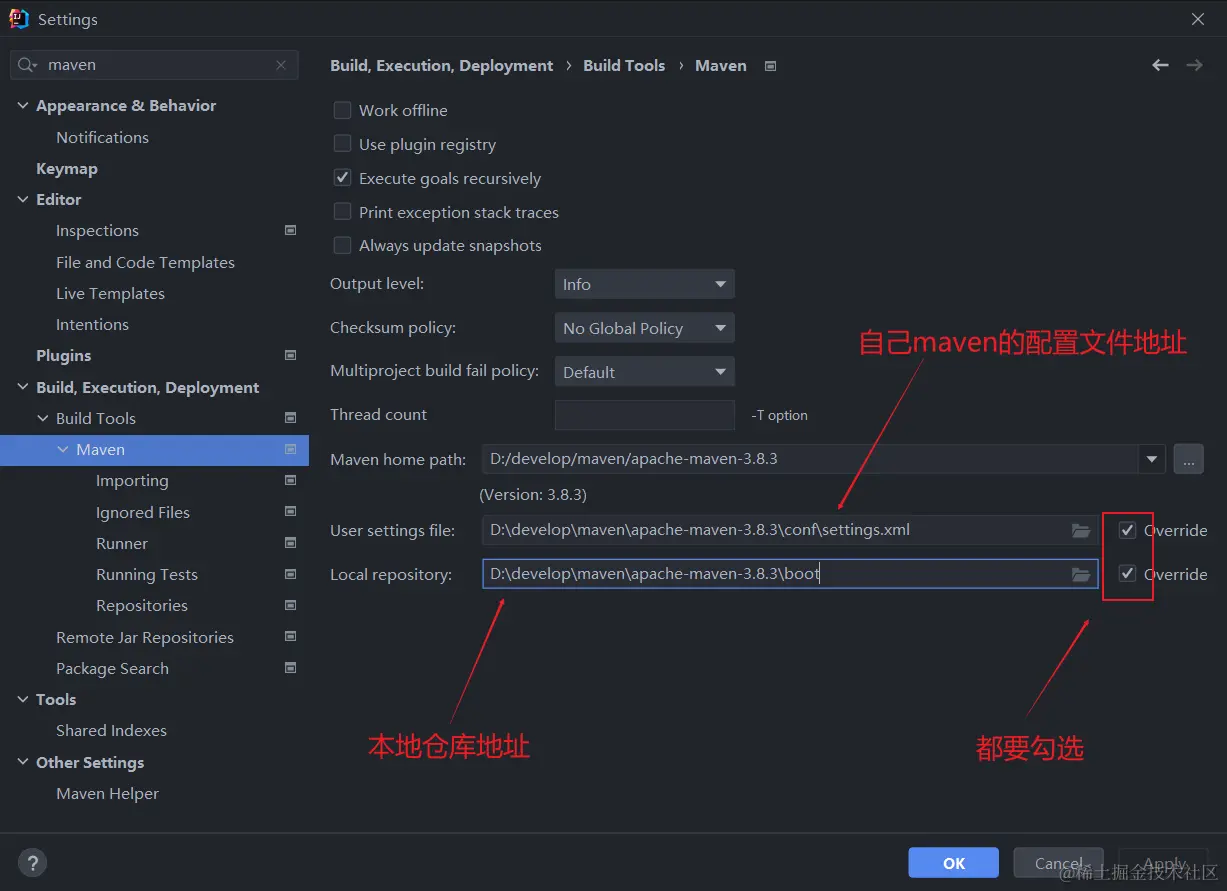The width and height of the screenshot is (1227, 891).
Task: Click the project-level icon beside Package Search
Action: pyautogui.click(x=291, y=668)
